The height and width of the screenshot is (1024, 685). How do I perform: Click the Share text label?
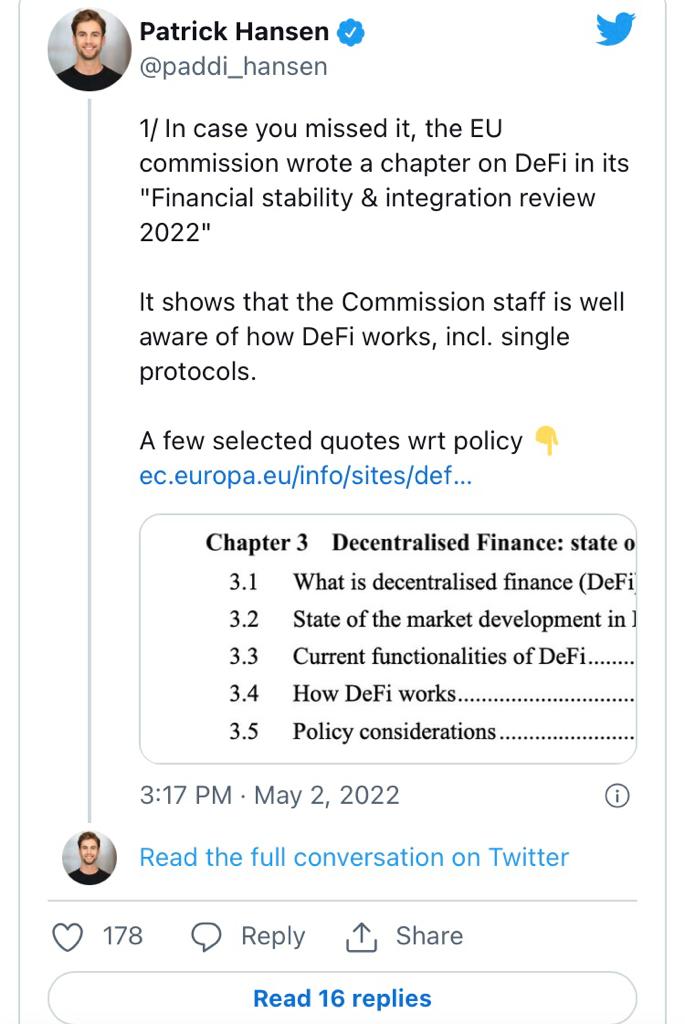coord(429,937)
